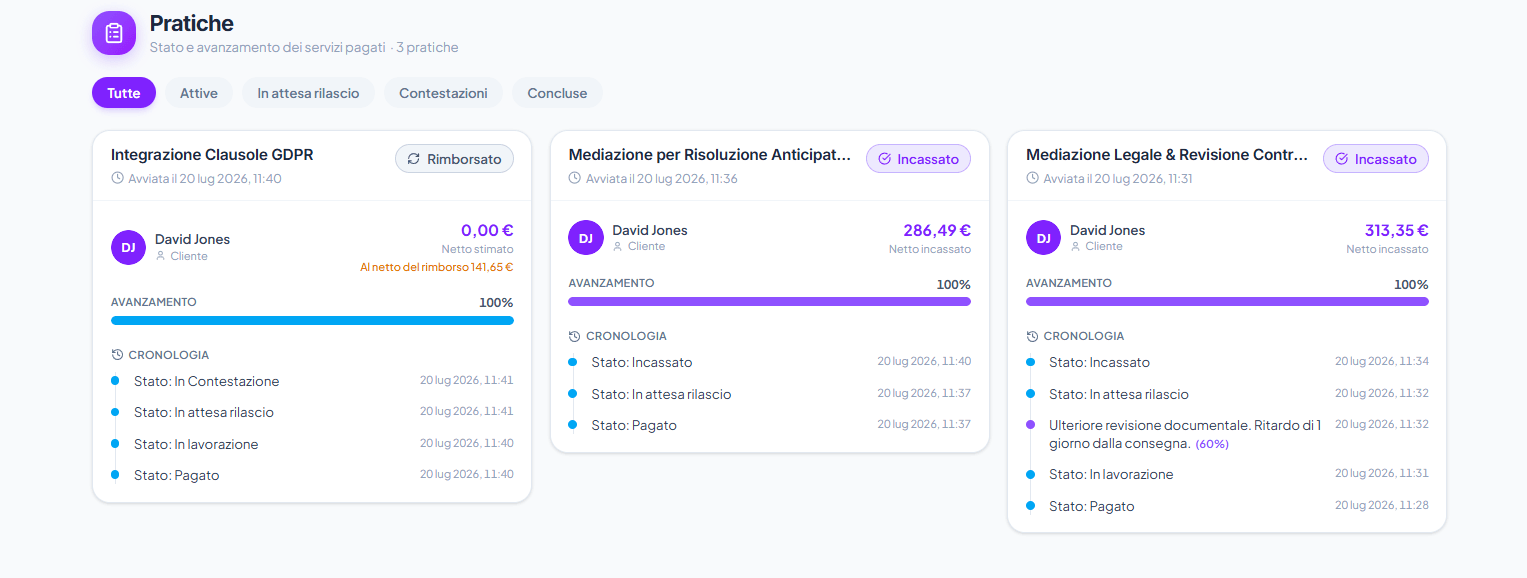The width and height of the screenshot is (1527, 578).
Task: Click check icon in Mediazione Legale Incassato badge
Action: tap(1342, 159)
